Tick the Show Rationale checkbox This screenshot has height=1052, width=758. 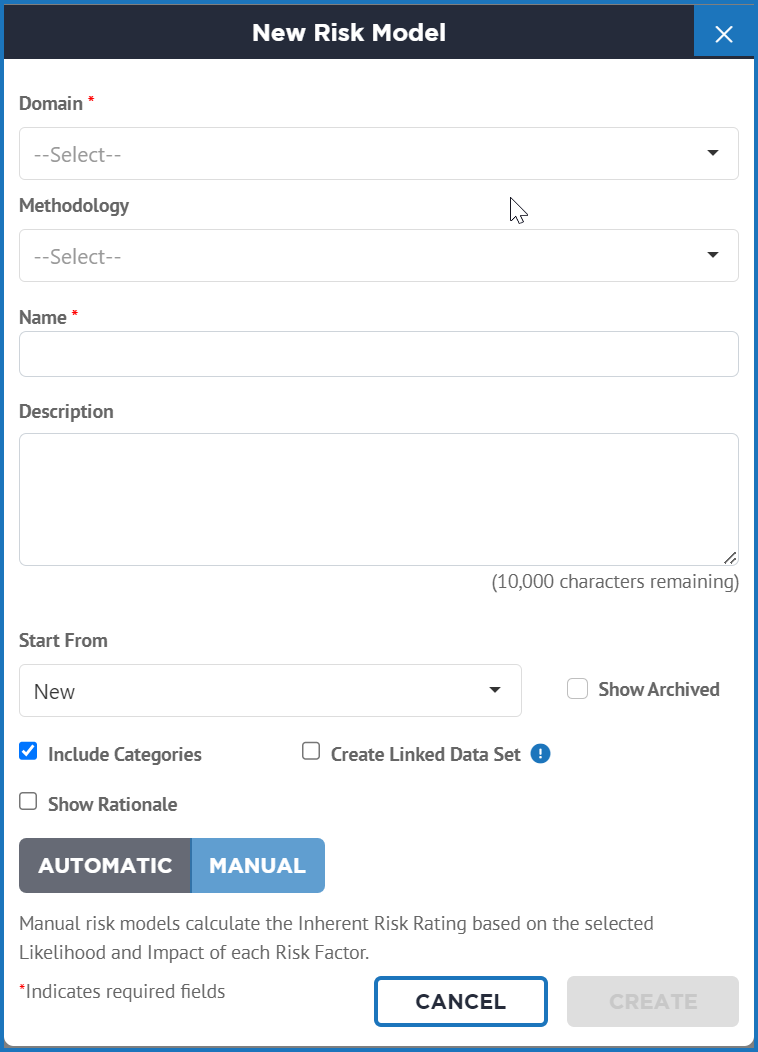click(28, 801)
